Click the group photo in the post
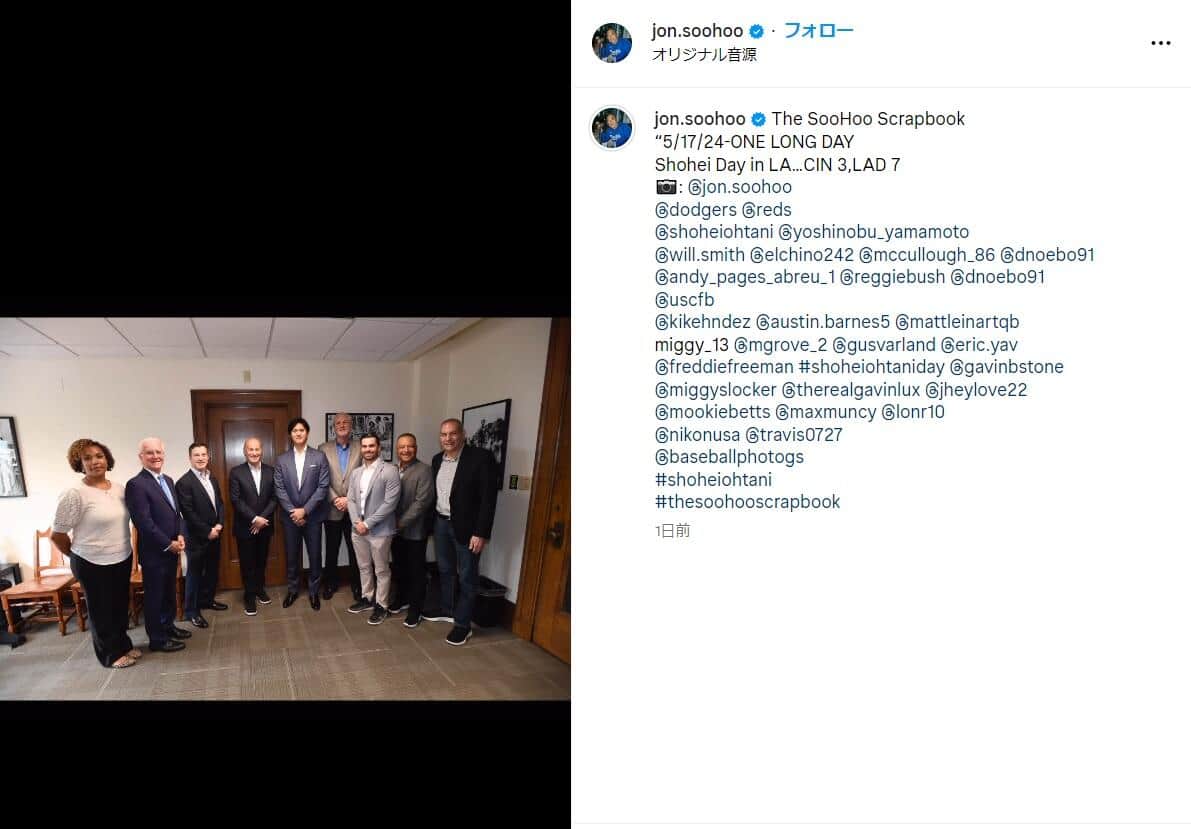This screenshot has height=829, width=1191. click(x=285, y=509)
